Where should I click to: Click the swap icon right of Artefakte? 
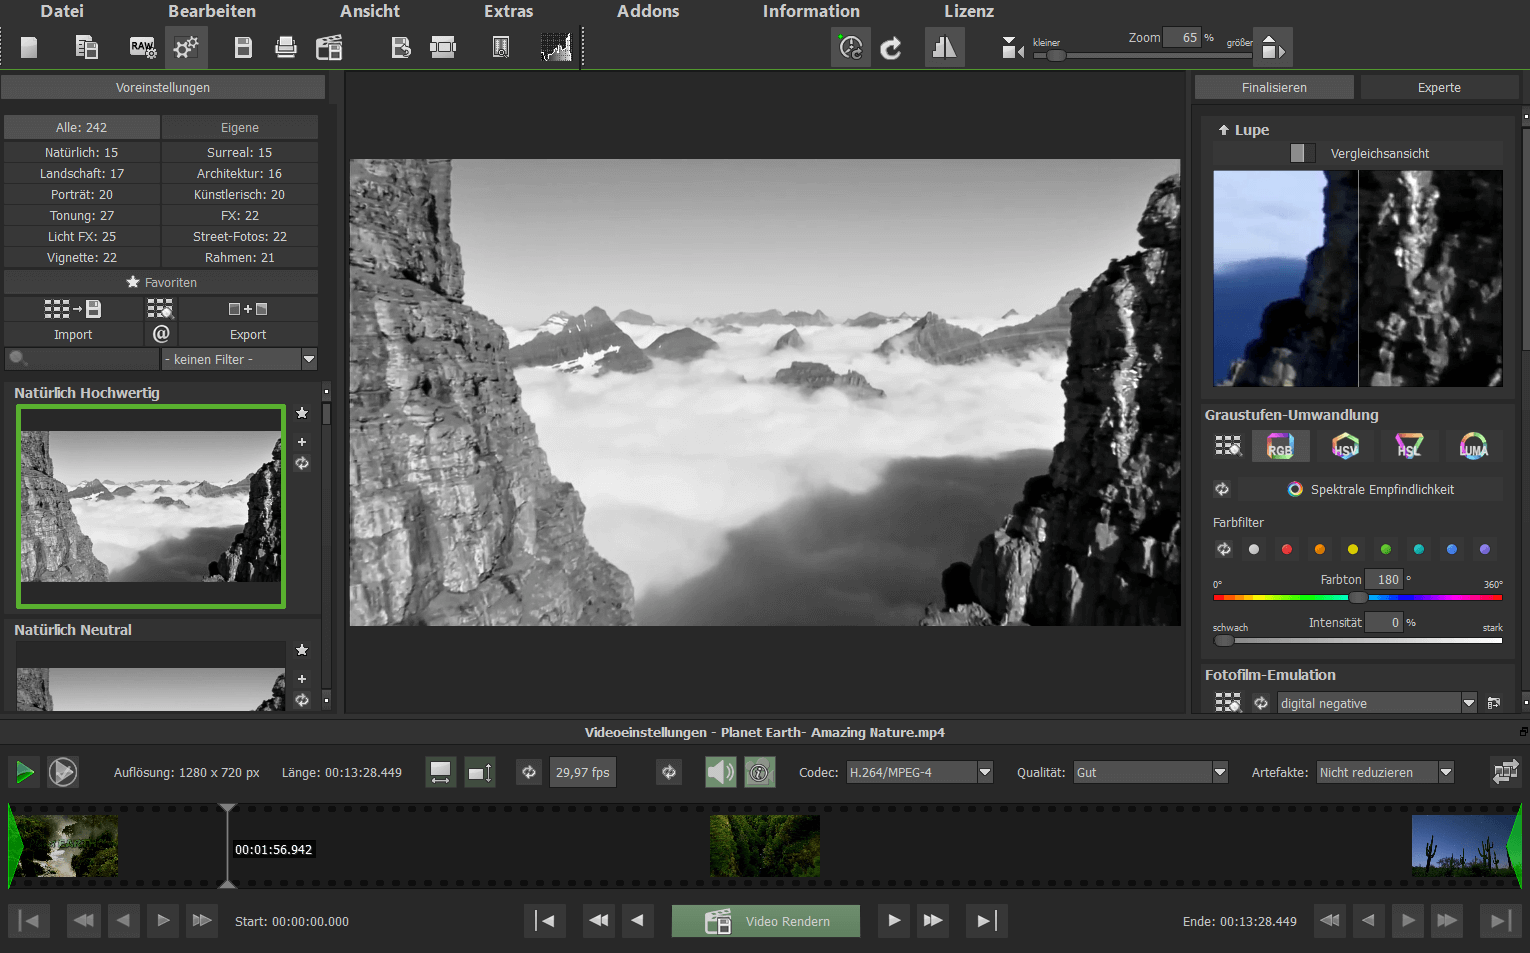coord(1505,771)
